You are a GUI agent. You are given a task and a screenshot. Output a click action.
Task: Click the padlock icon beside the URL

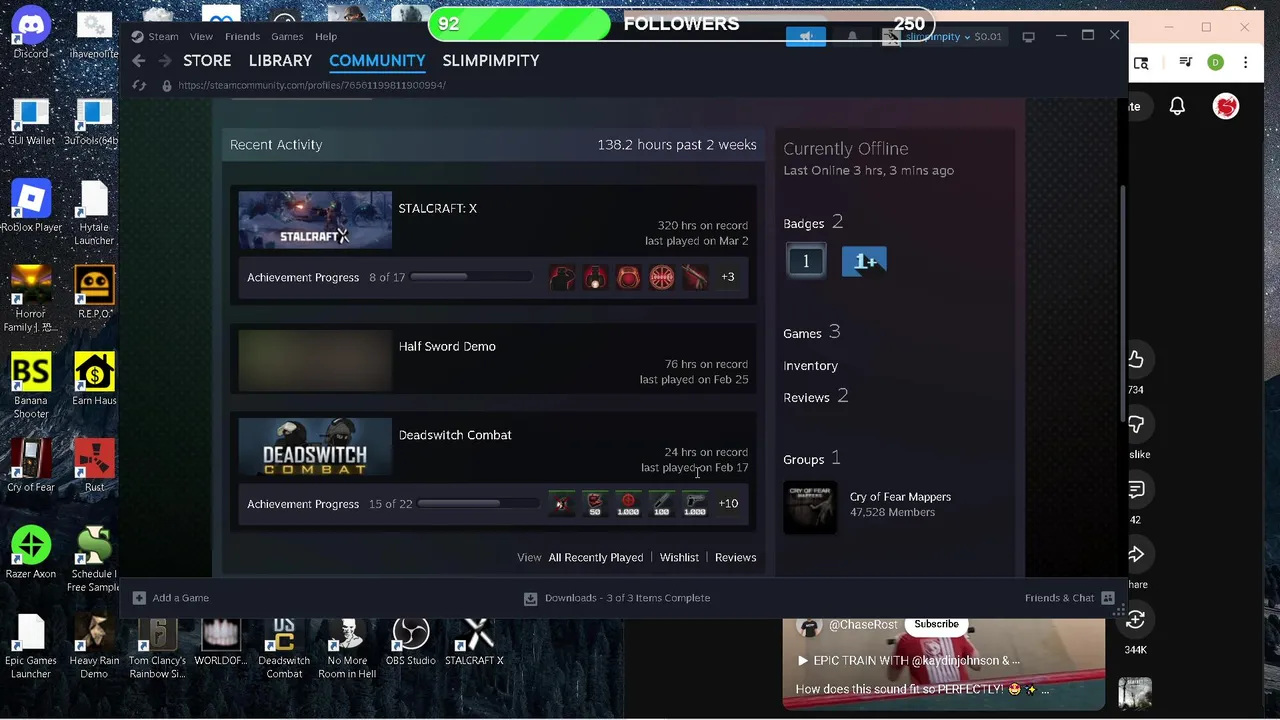(167, 86)
